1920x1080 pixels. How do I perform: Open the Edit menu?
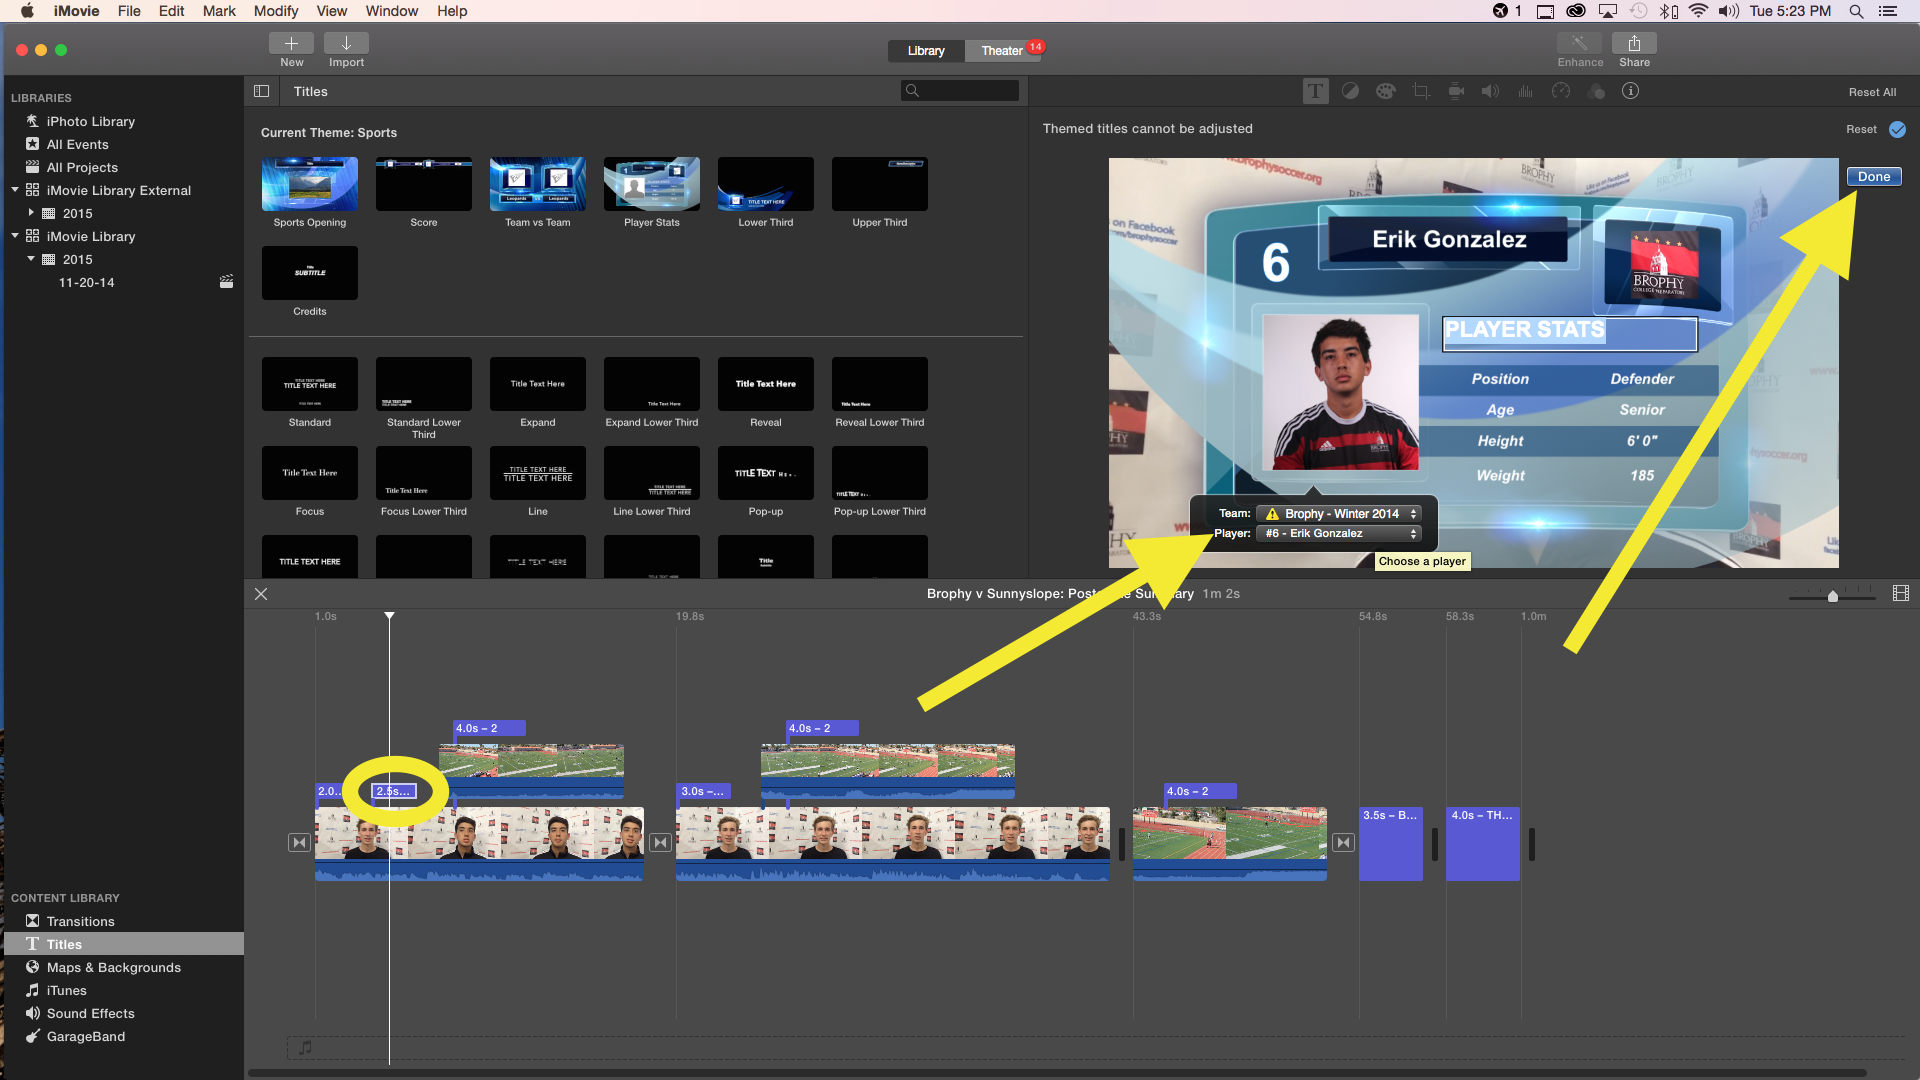tap(171, 11)
